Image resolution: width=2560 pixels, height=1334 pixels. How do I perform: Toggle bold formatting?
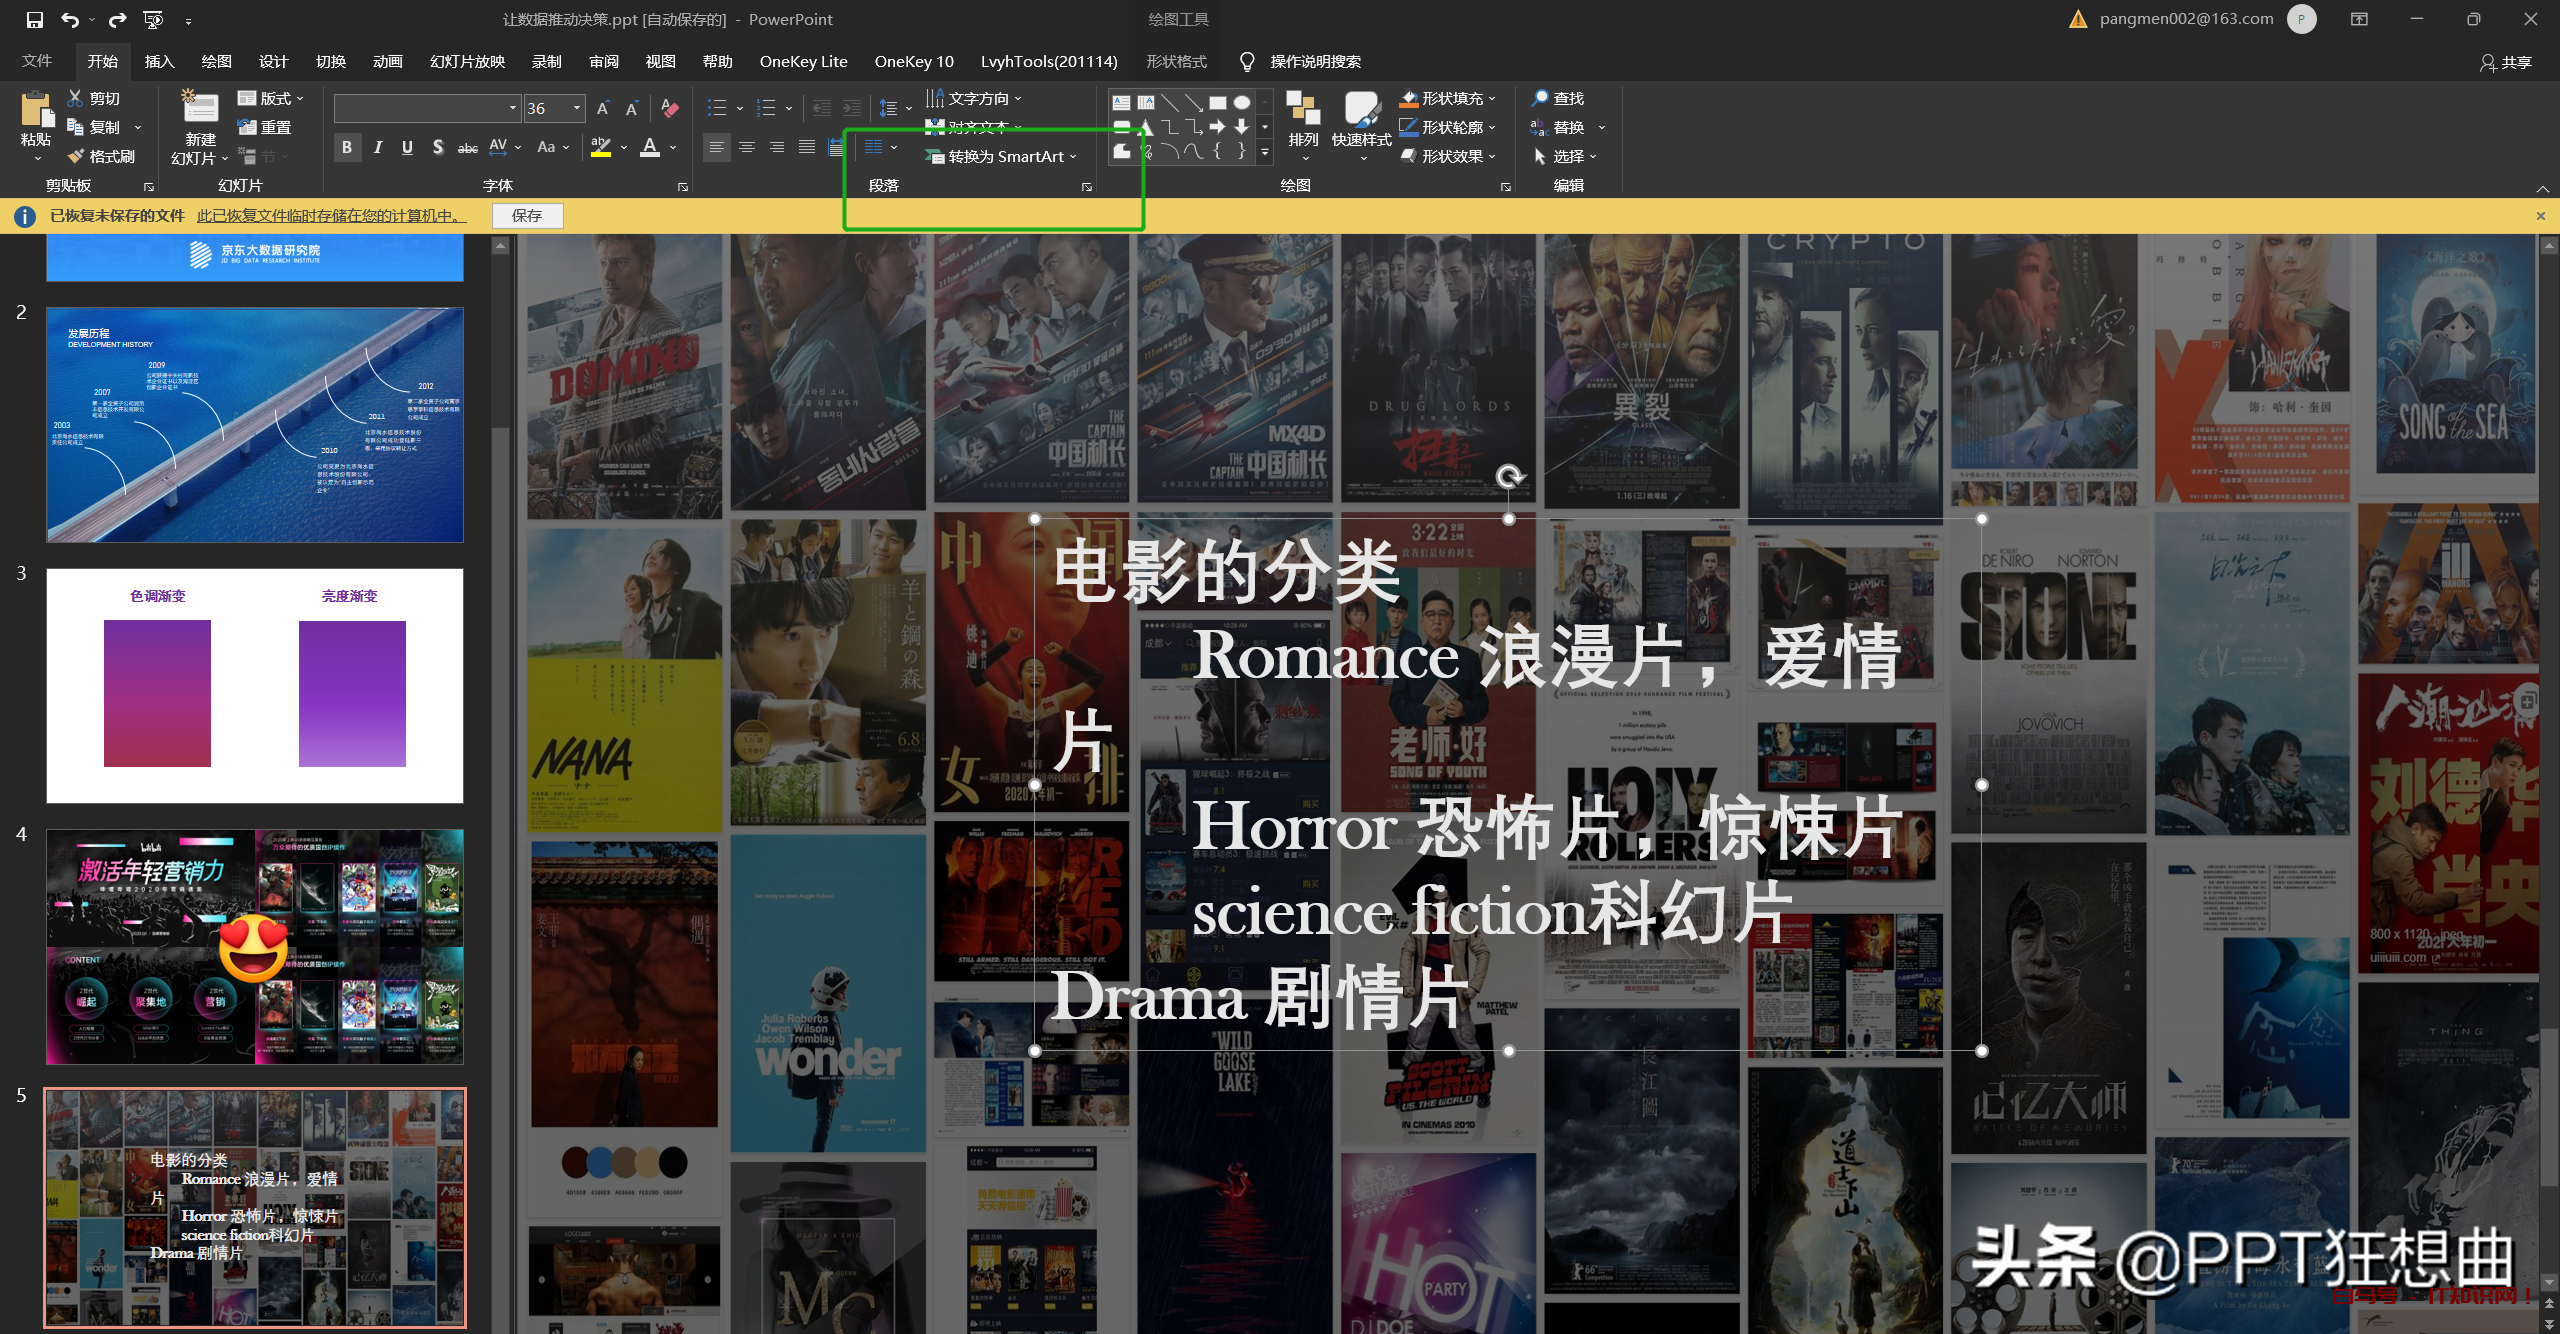(x=346, y=148)
